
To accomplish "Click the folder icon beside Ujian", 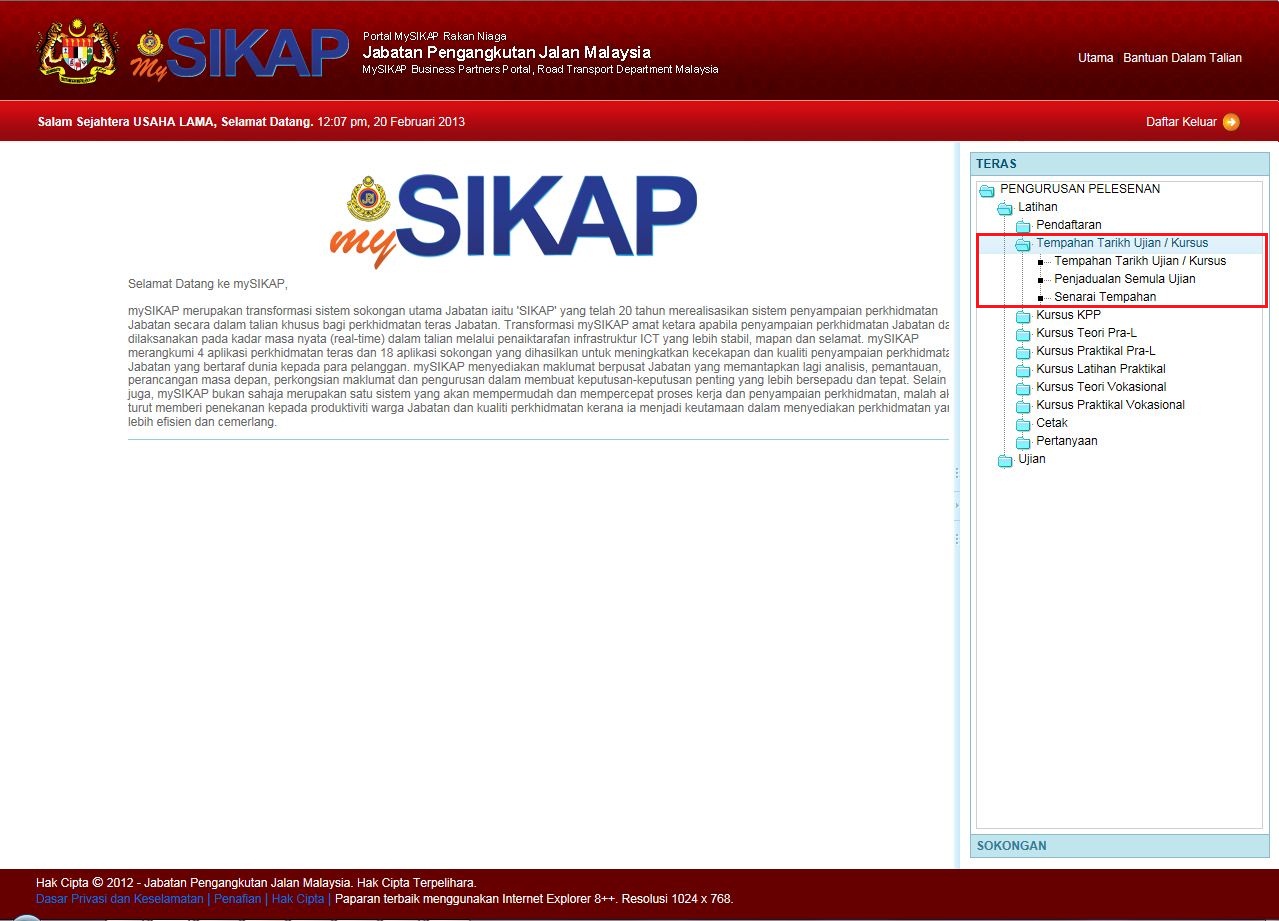I will (1005, 460).
